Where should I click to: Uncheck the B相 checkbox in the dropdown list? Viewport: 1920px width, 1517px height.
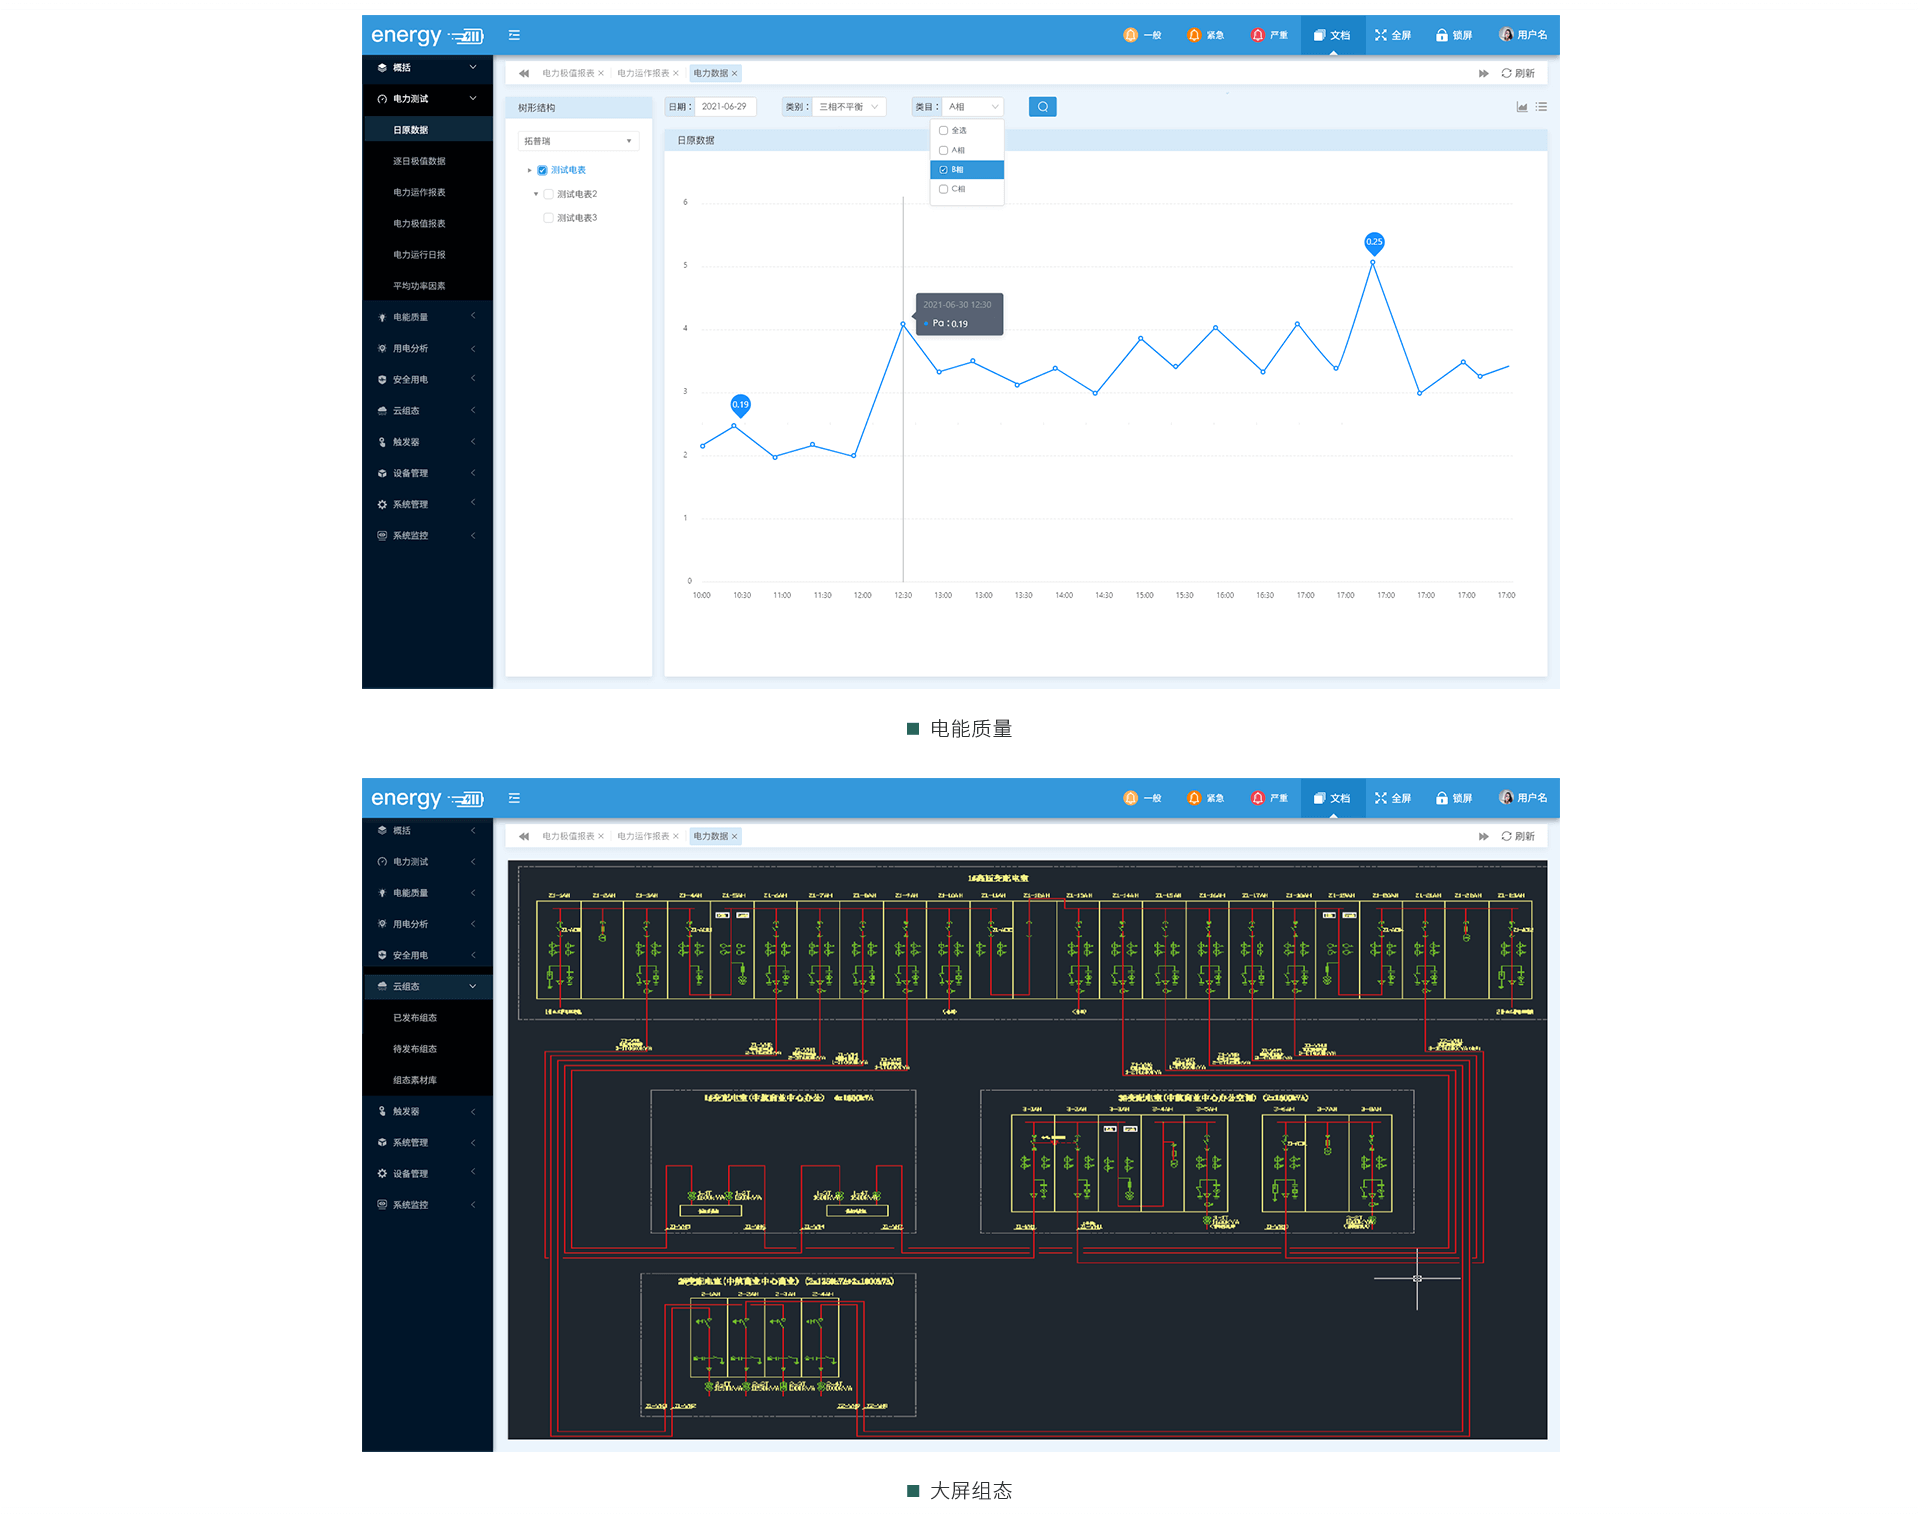[x=943, y=170]
